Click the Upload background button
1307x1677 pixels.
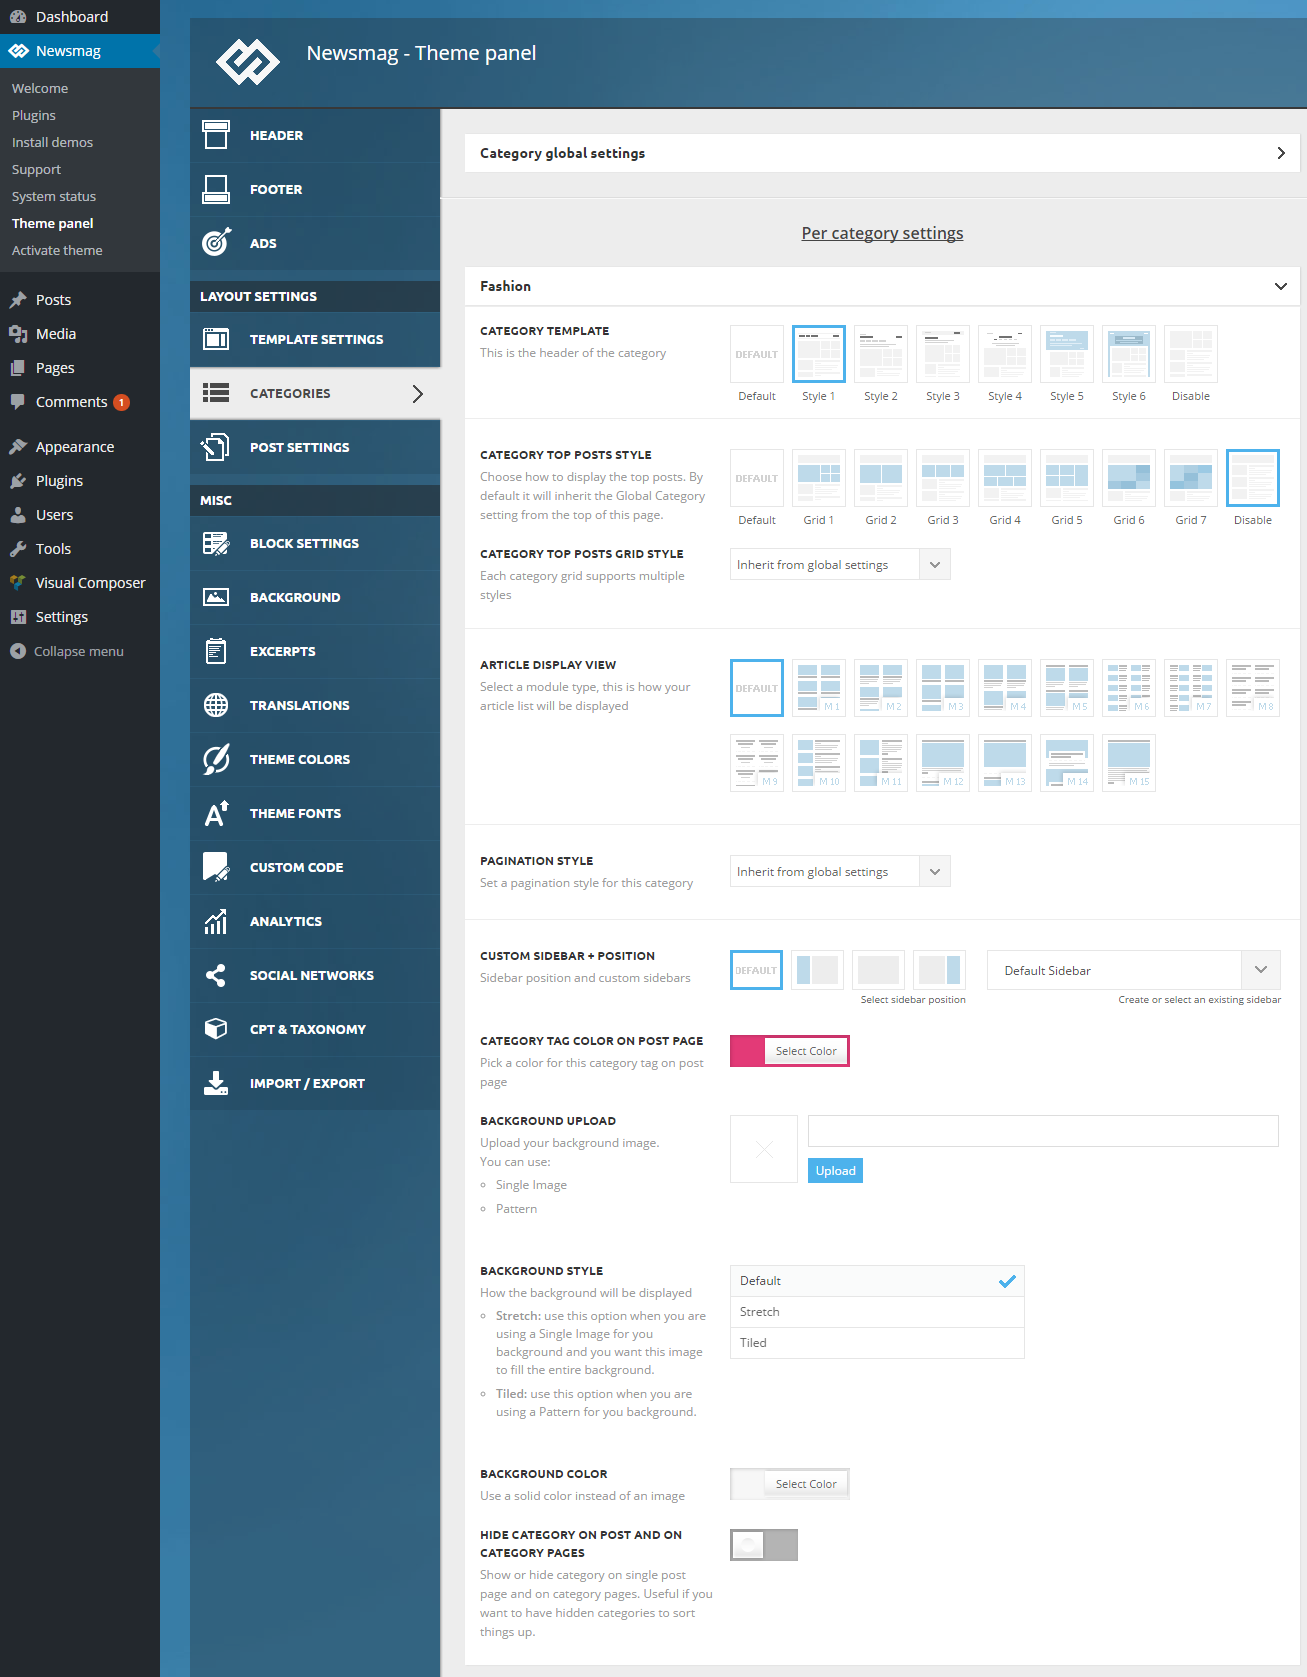coord(835,1171)
